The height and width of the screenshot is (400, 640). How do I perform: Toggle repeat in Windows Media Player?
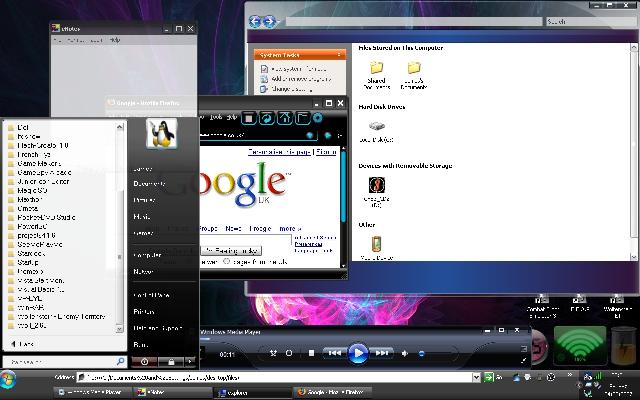pyautogui.click(x=289, y=353)
